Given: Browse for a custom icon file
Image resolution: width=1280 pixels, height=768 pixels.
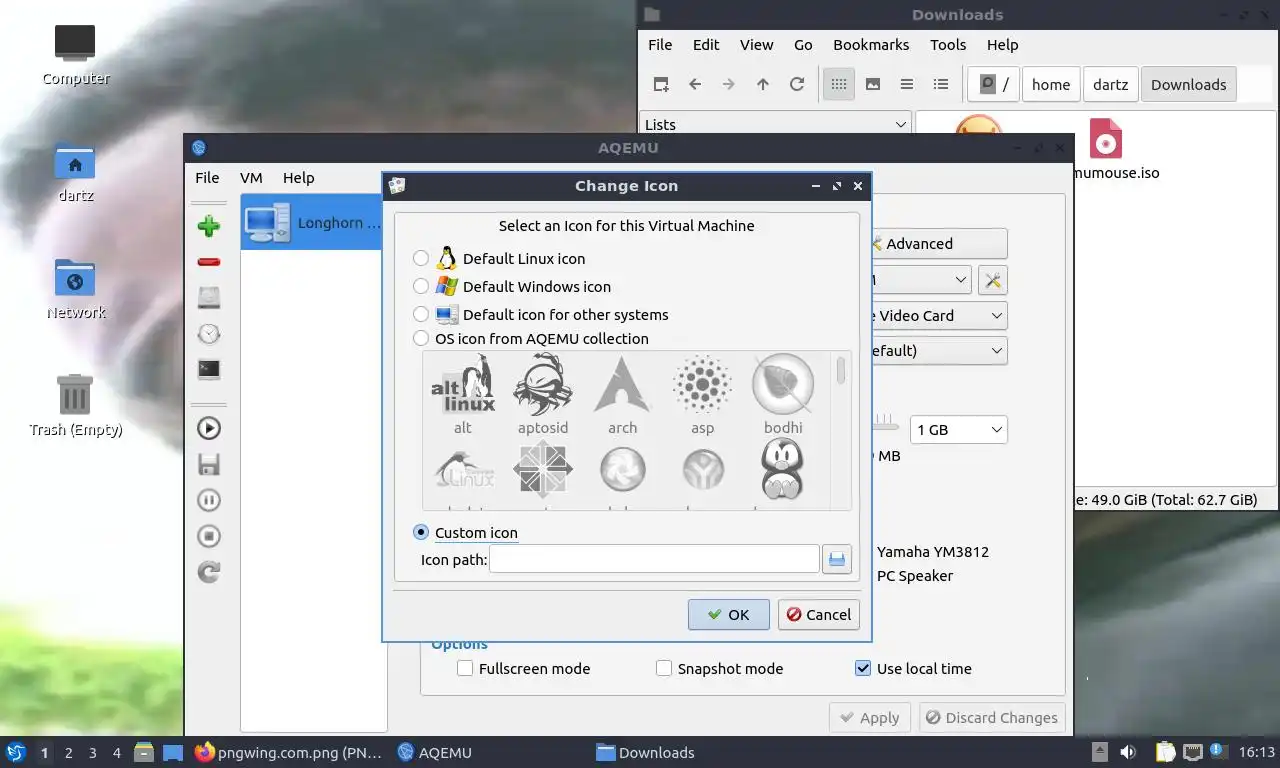Looking at the screenshot, I should (x=837, y=559).
